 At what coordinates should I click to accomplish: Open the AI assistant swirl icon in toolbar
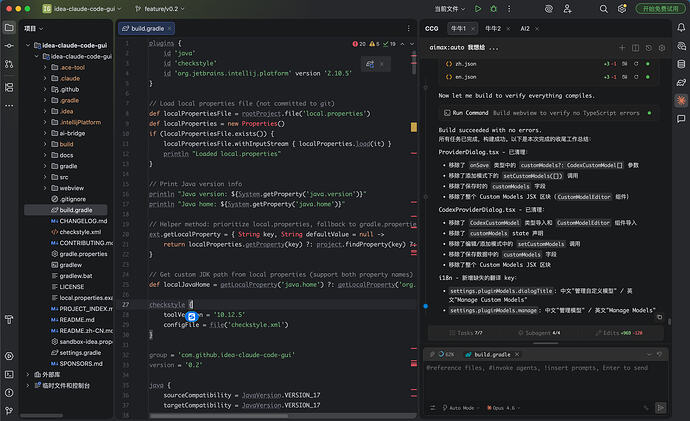tap(549, 9)
